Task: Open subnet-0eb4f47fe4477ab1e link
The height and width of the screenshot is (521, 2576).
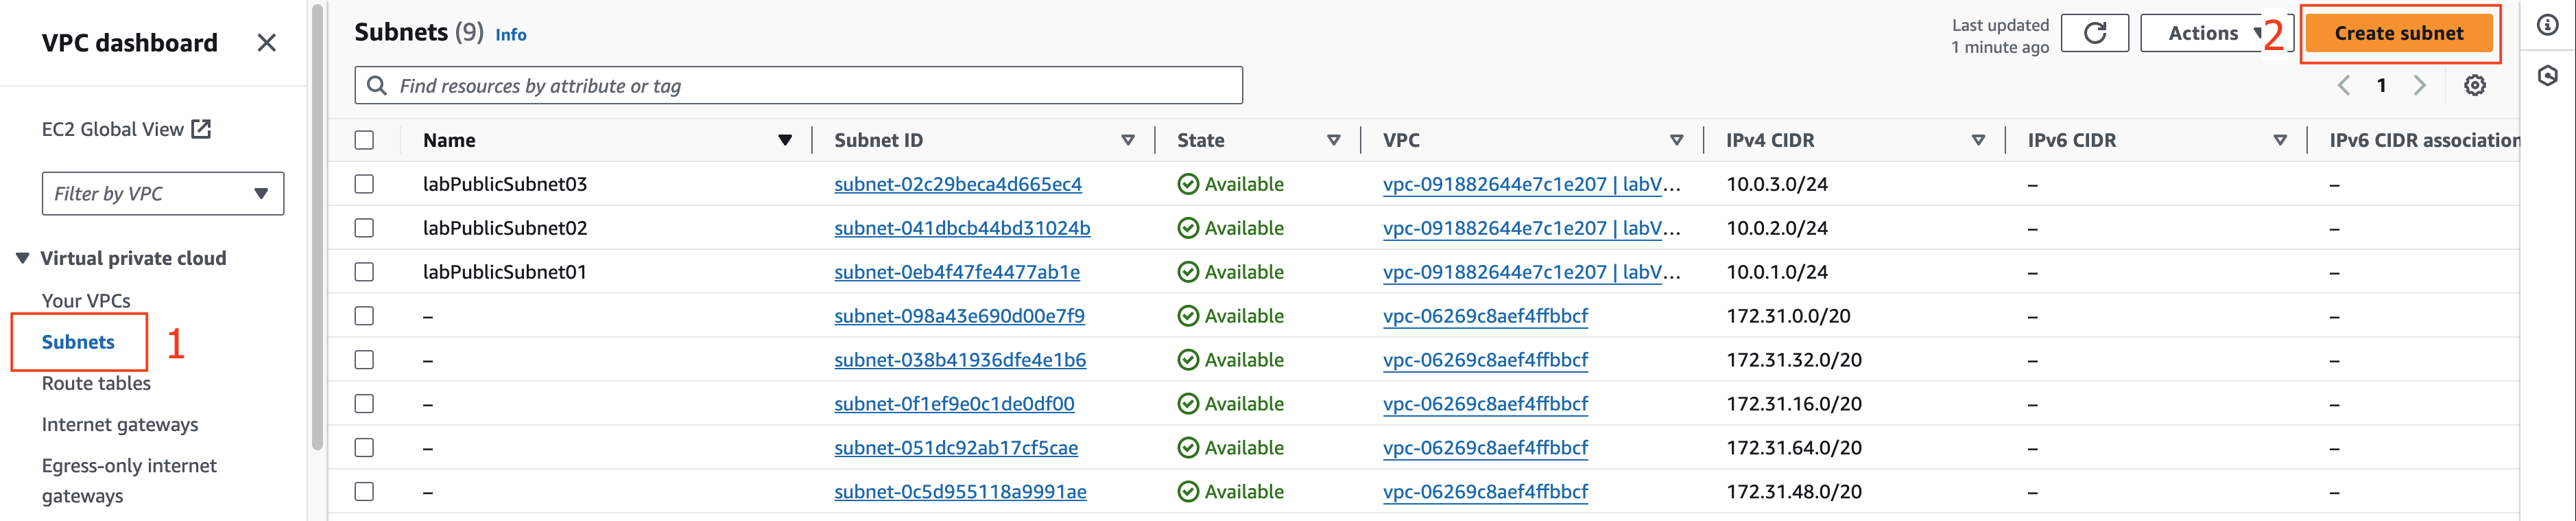Action: coord(957,272)
